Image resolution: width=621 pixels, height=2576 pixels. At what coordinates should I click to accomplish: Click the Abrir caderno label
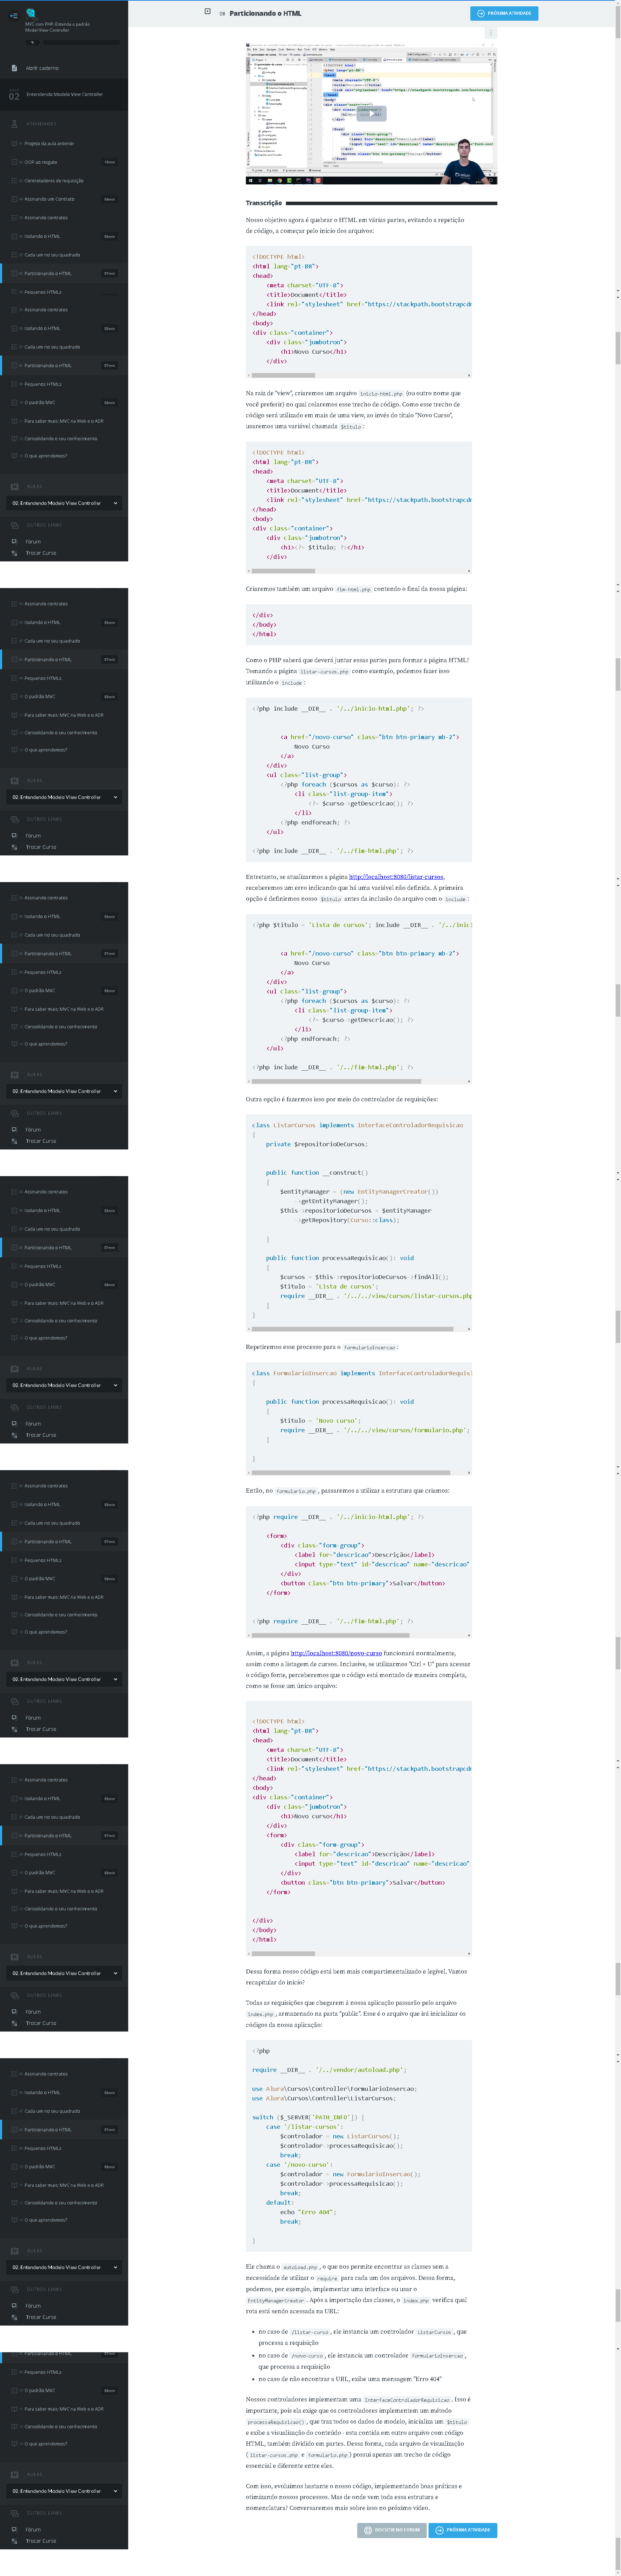click(42, 68)
